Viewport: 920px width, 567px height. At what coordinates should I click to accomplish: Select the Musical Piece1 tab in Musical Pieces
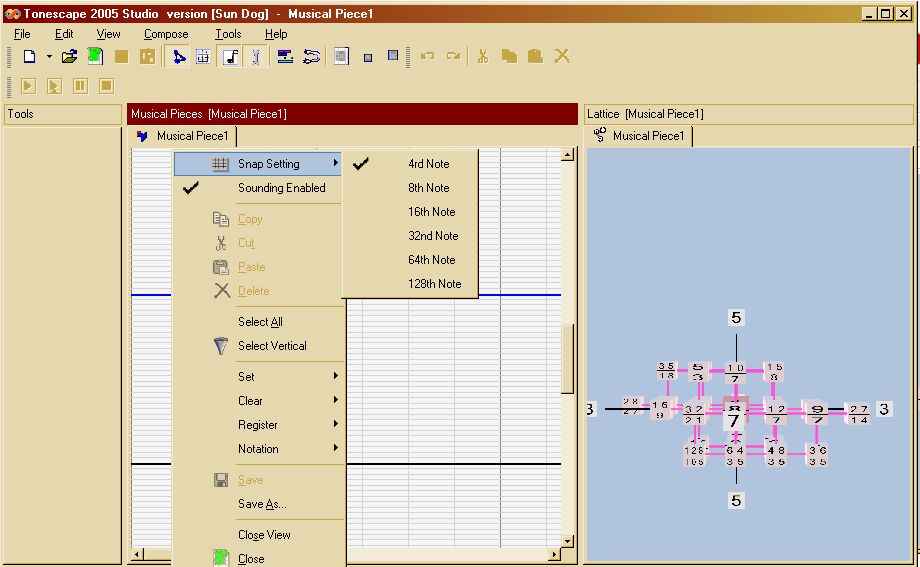coord(183,136)
